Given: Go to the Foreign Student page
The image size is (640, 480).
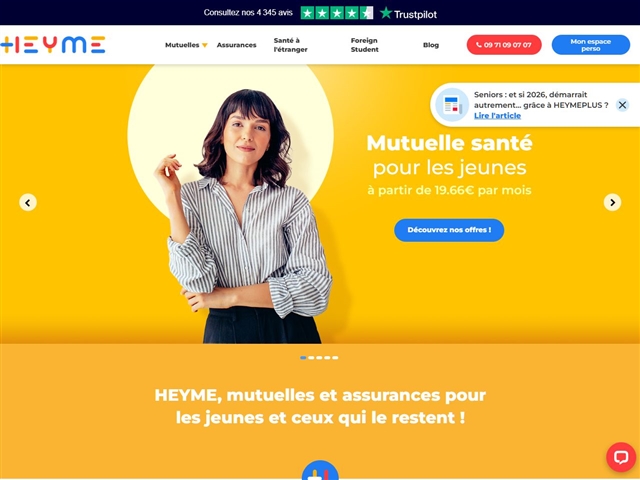Looking at the screenshot, I should pyautogui.click(x=364, y=45).
